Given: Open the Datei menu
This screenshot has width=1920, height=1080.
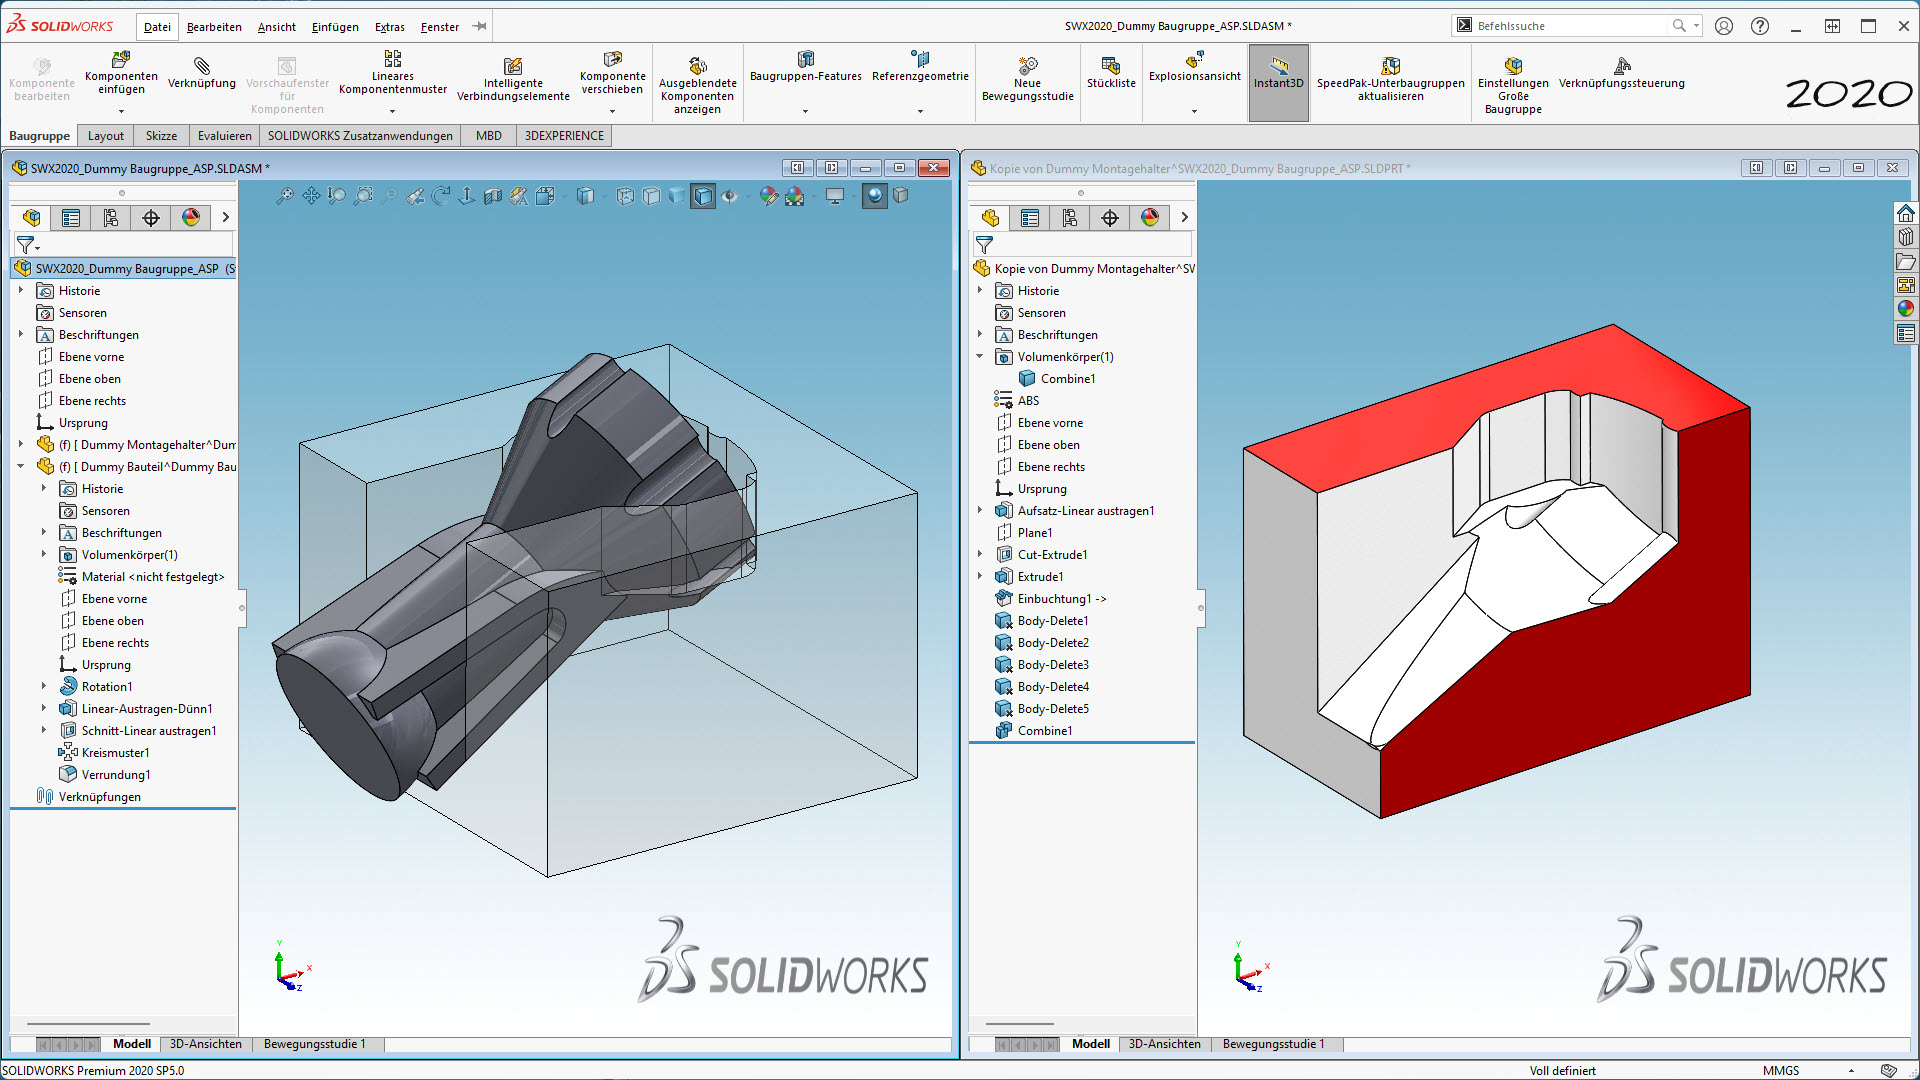Looking at the screenshot, I should pyautogui.click(x=157, y=27).
